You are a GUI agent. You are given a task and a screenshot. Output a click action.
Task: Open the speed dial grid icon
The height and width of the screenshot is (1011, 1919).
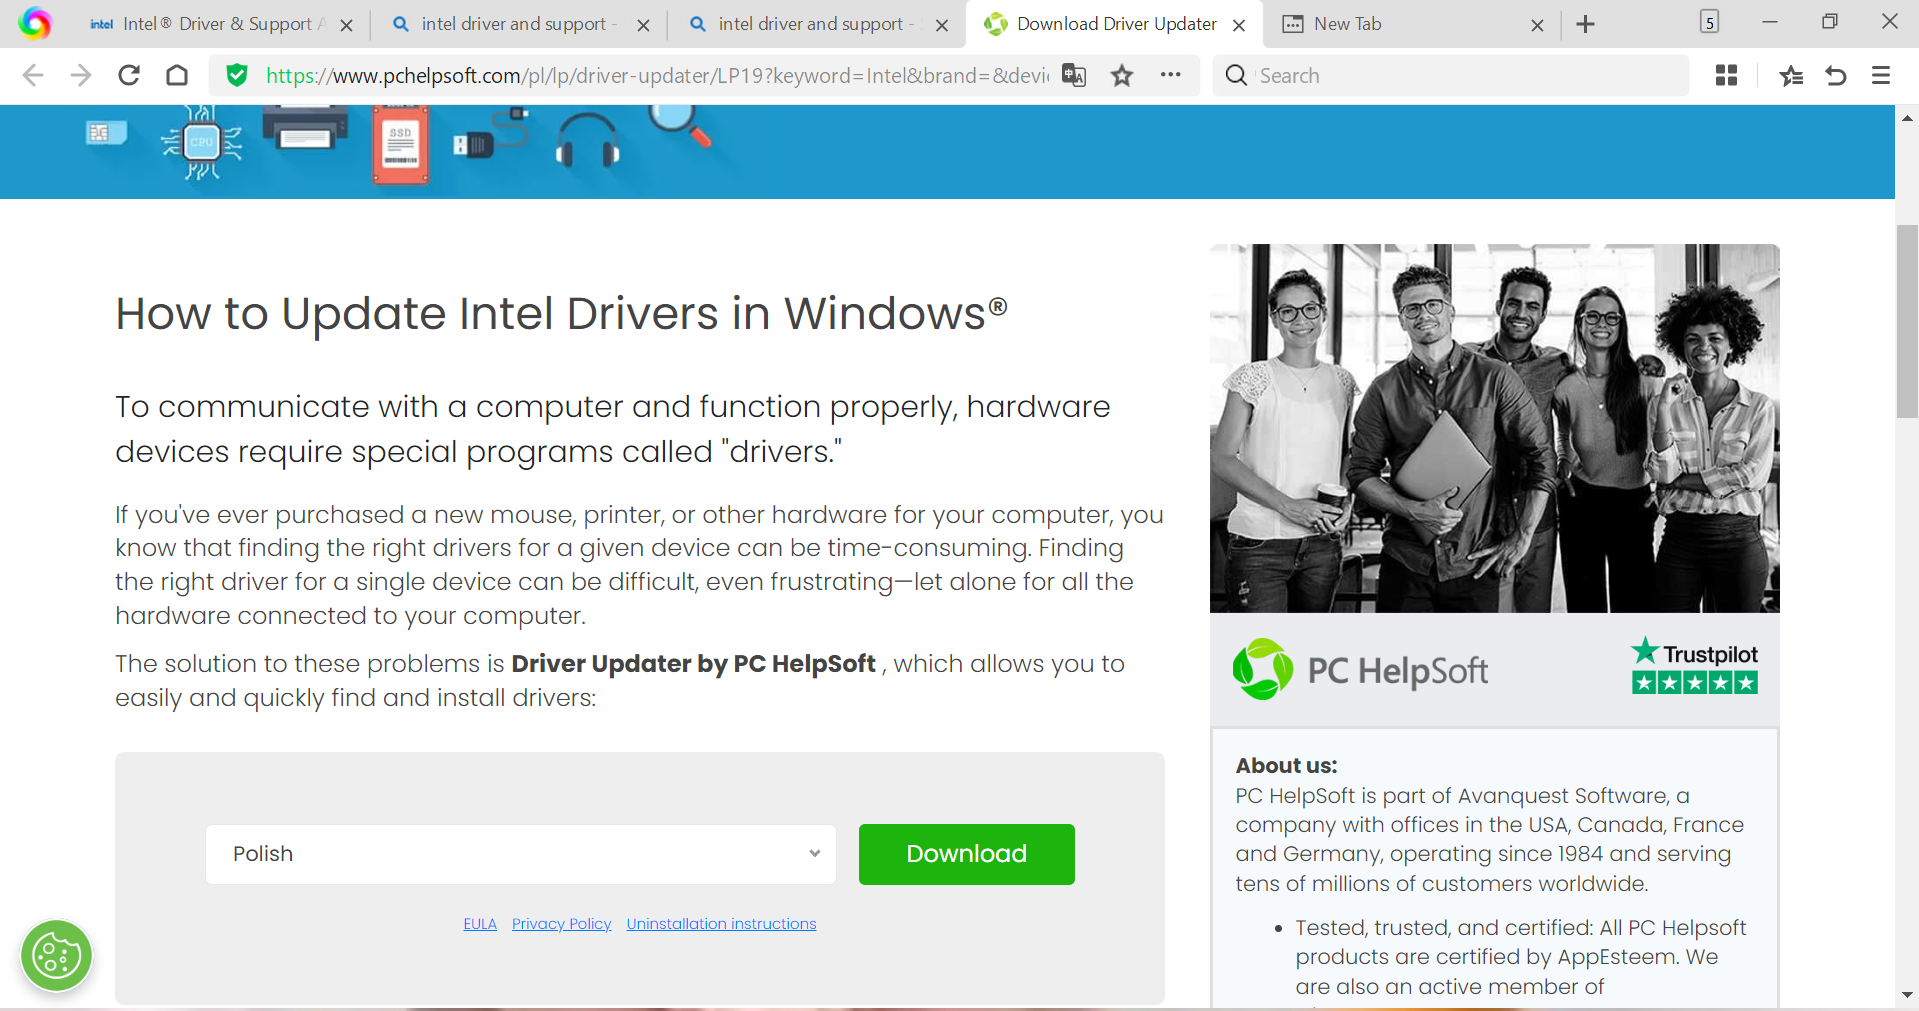1726,75
